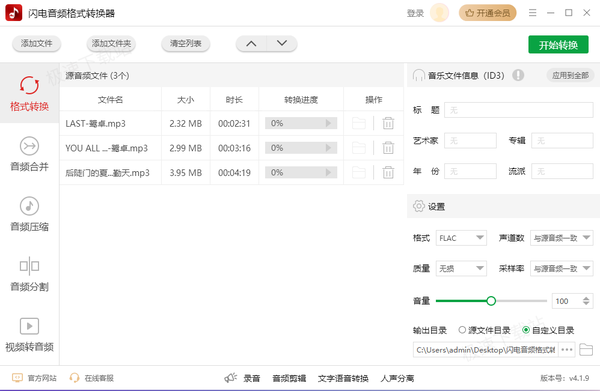
Task: Open the 质量 无损 dropdown
Action: tap(461, 269)
